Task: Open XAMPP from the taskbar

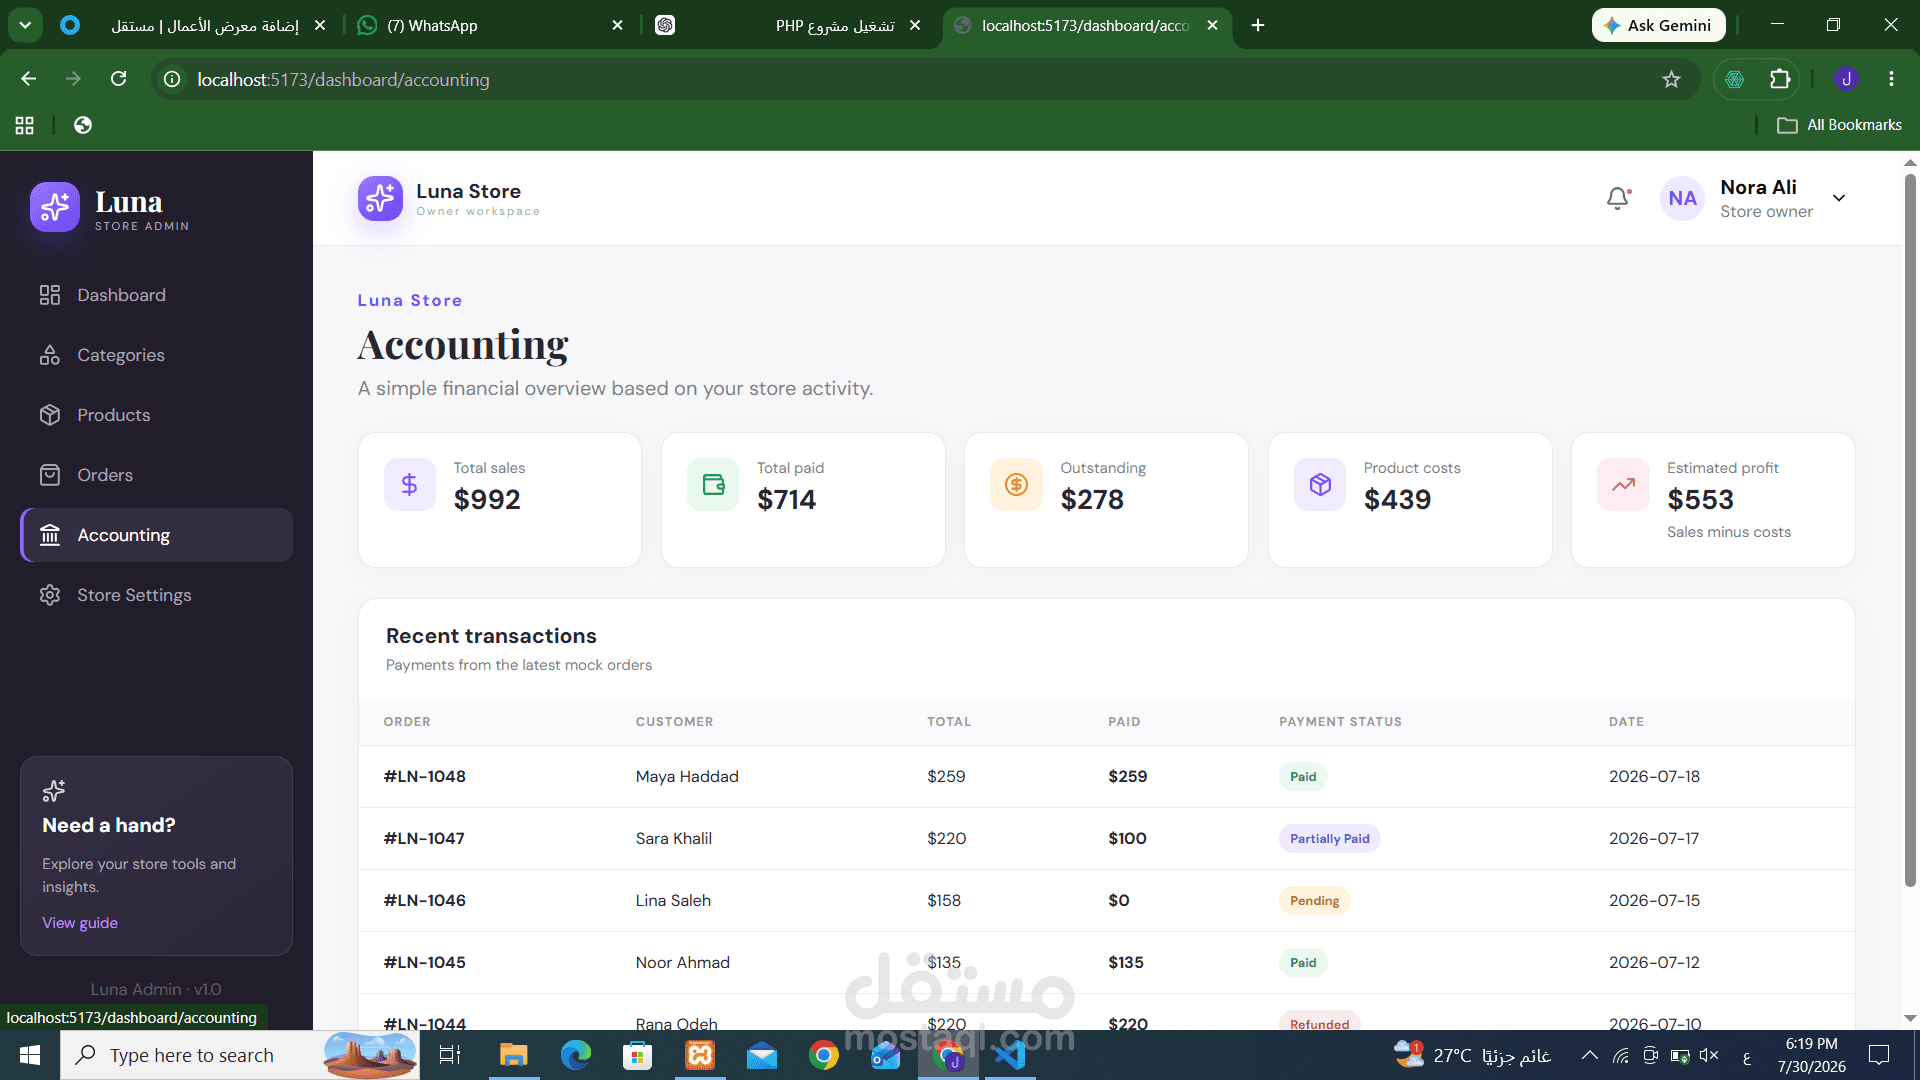Action: coord(700,1055)
